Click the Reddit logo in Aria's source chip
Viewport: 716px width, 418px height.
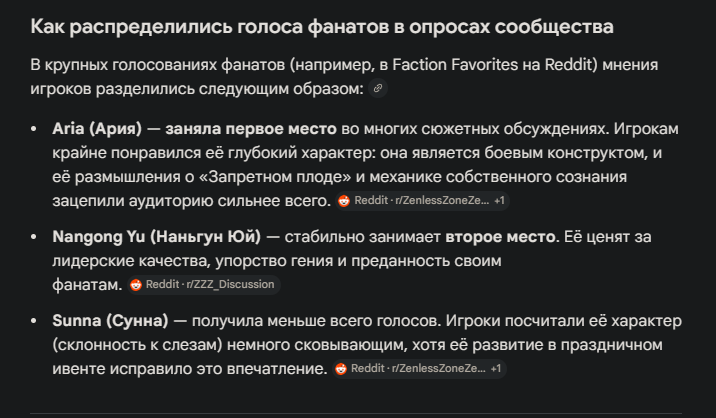coord(344,201)
